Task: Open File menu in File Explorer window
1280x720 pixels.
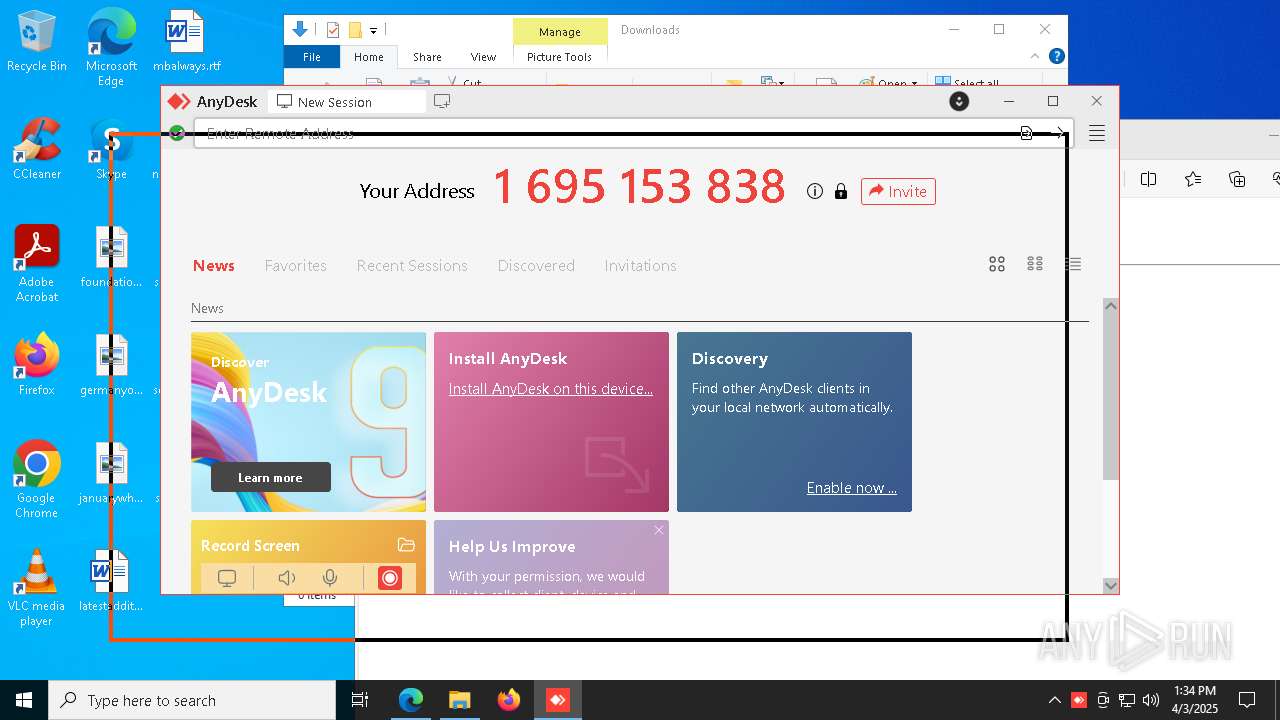Action: (312, 57)
